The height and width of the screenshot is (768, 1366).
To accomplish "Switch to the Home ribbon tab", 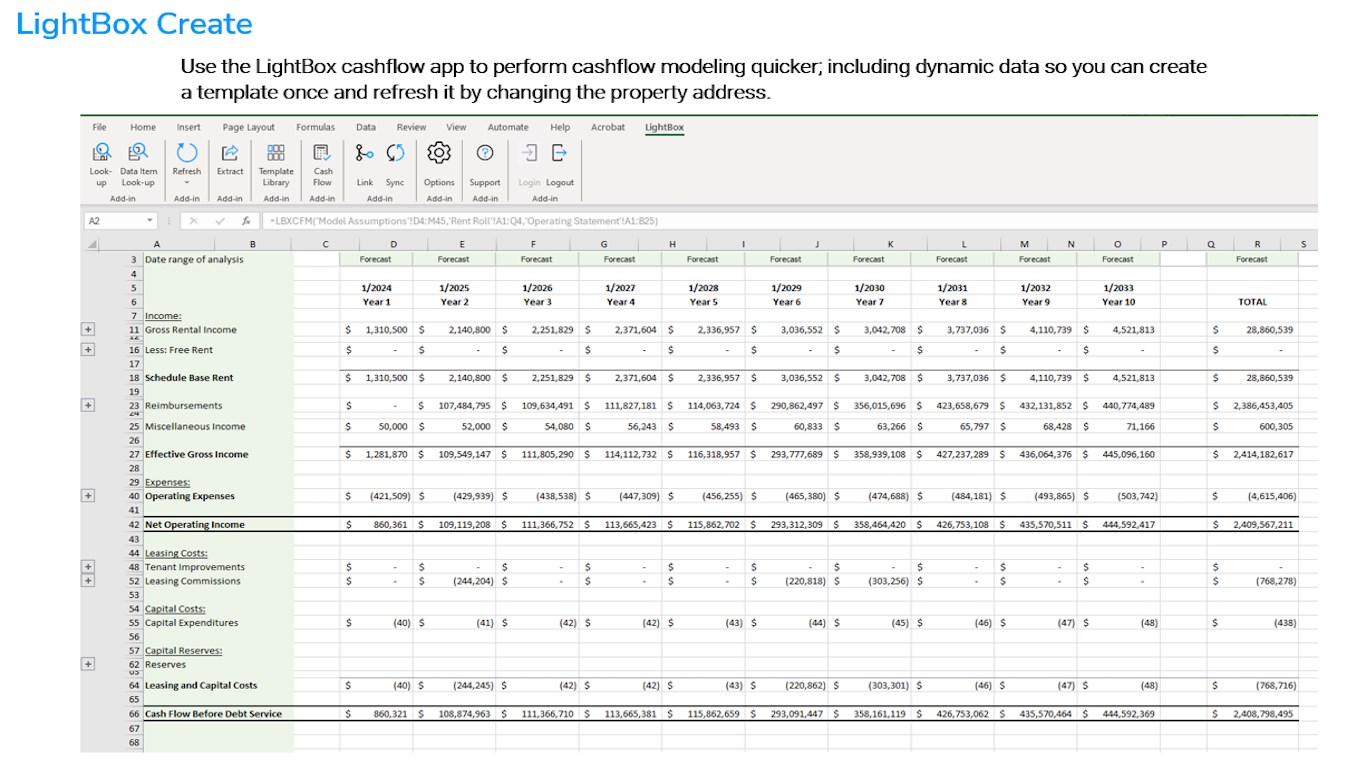I will (x=143, y=127).
